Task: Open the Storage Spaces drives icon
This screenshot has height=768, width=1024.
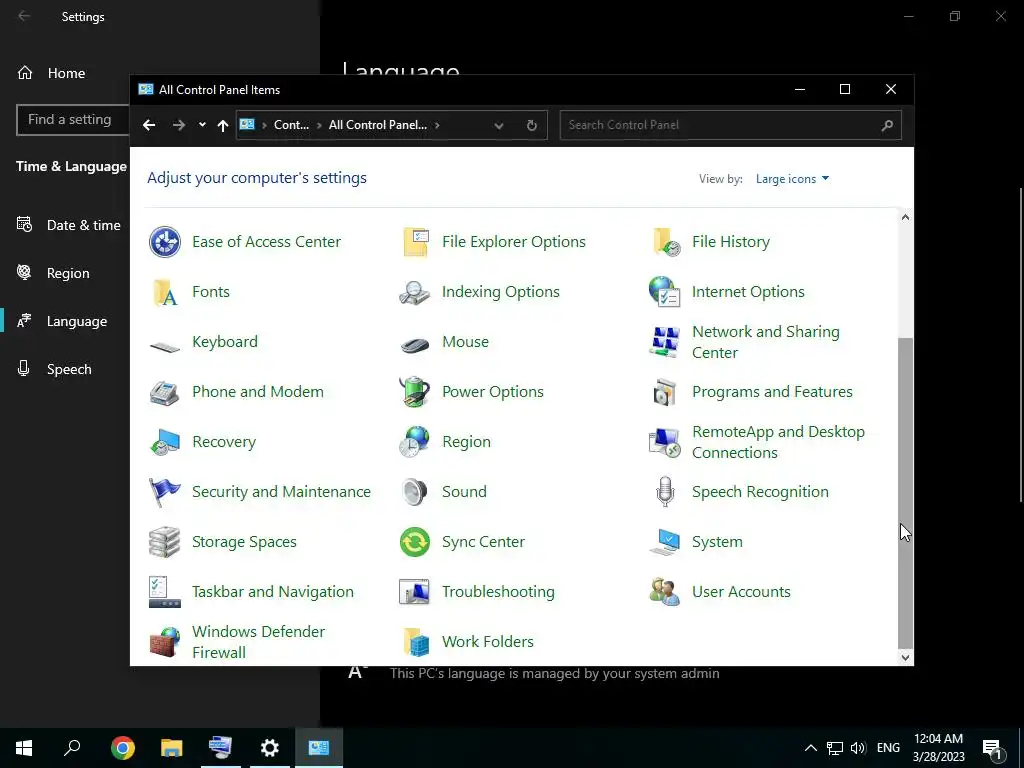Action: pos(165,542)
